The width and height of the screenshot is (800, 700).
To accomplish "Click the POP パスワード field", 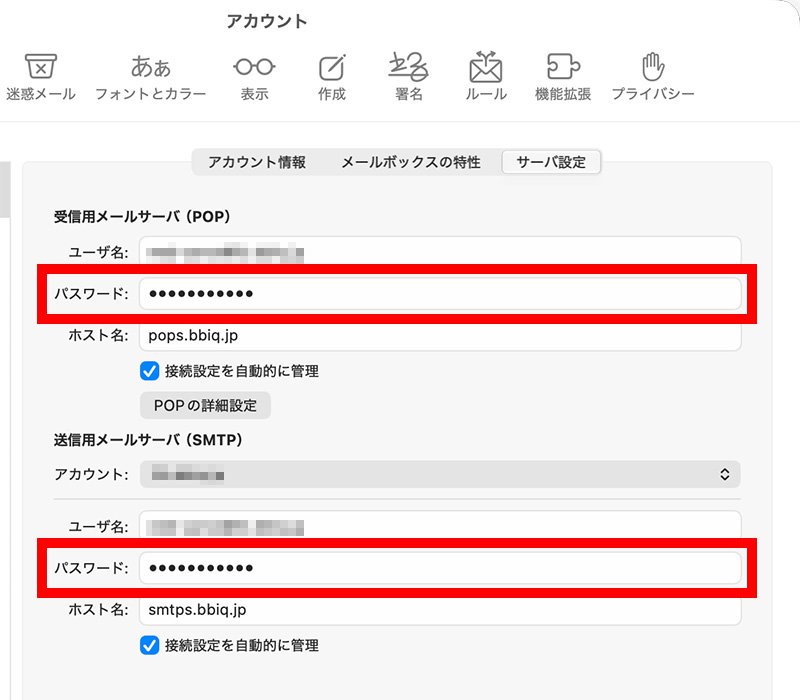I will (440, 293).
